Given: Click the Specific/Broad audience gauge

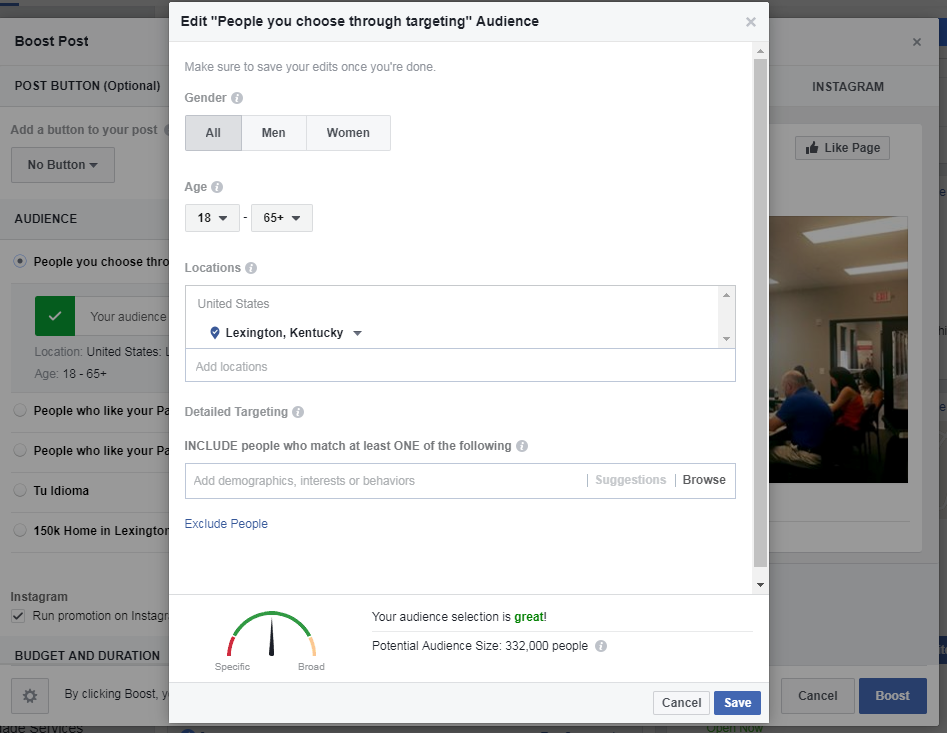Looking at the screenshot, I should pos(271,635).
